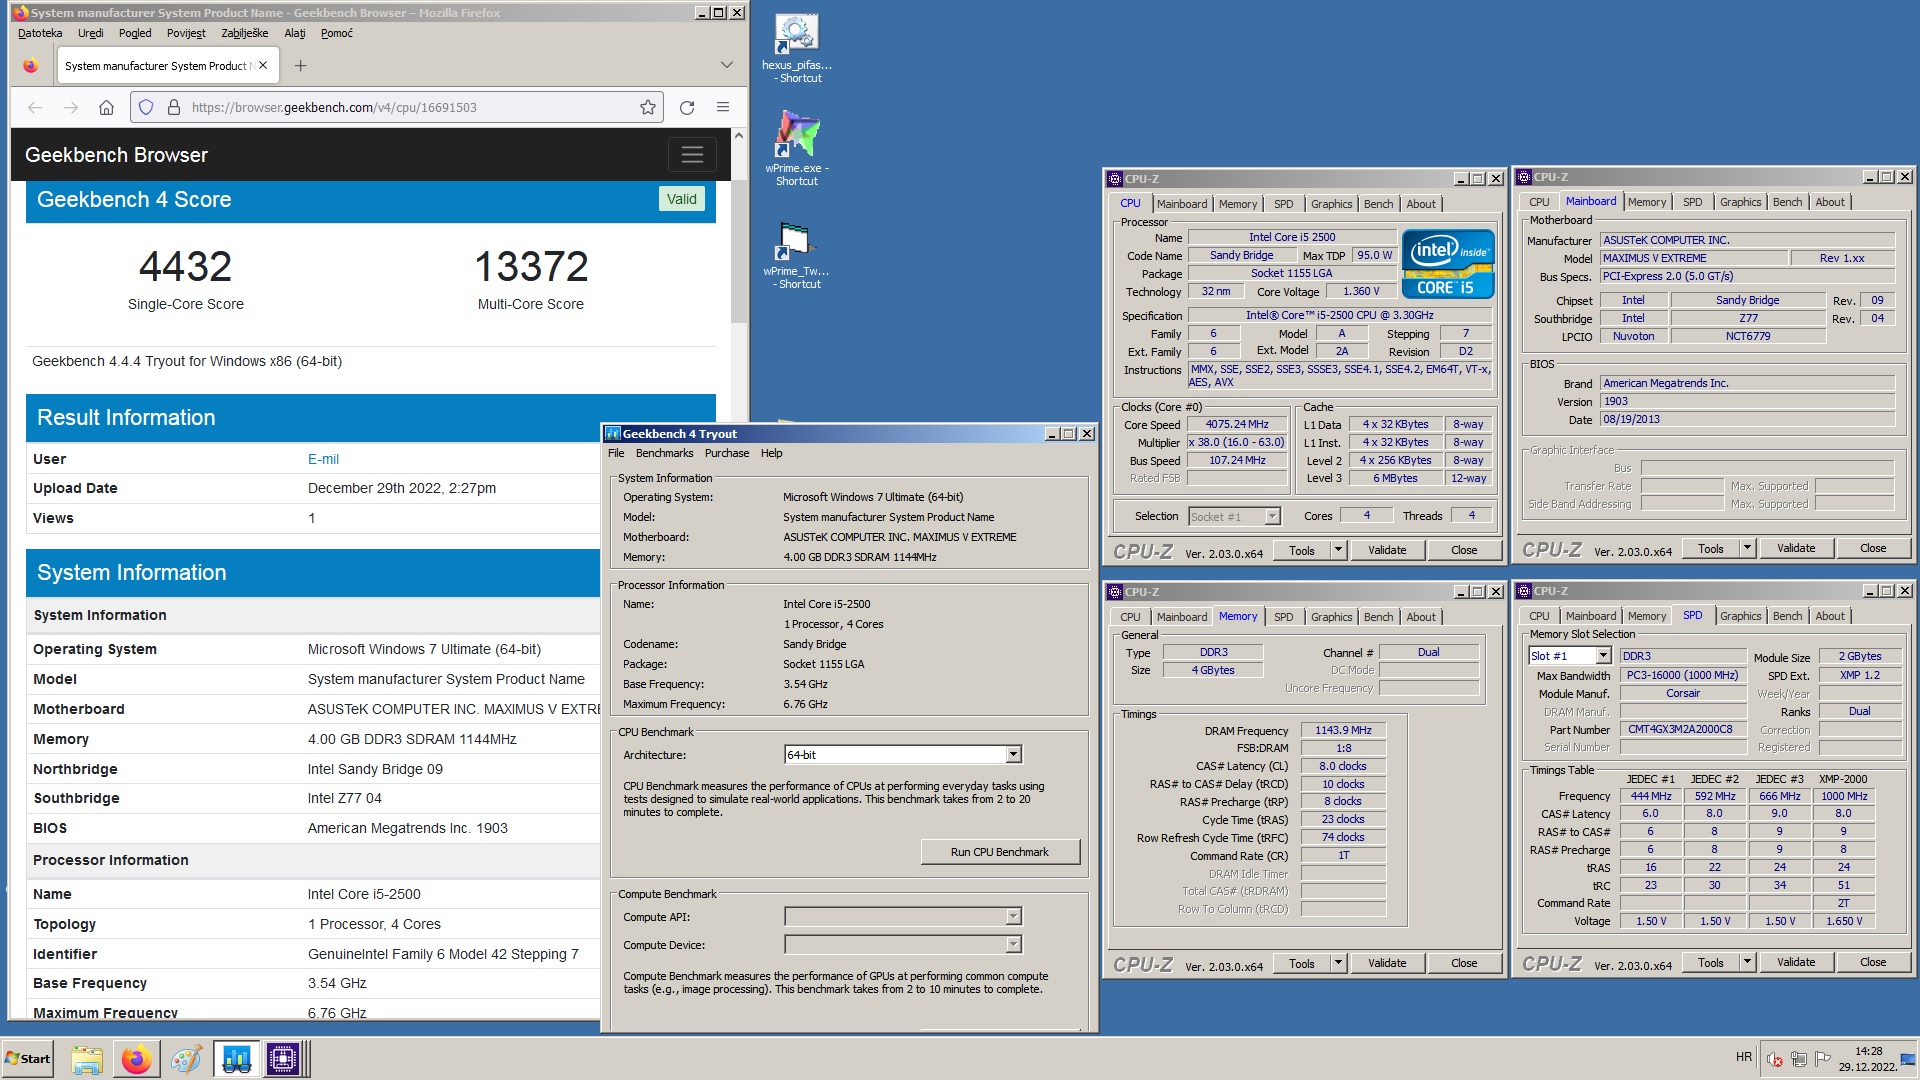This screenshot has width=1920, height=1080.
Task: Switch to Geekbench via its taskbar icon
Action: (236, 1059)
